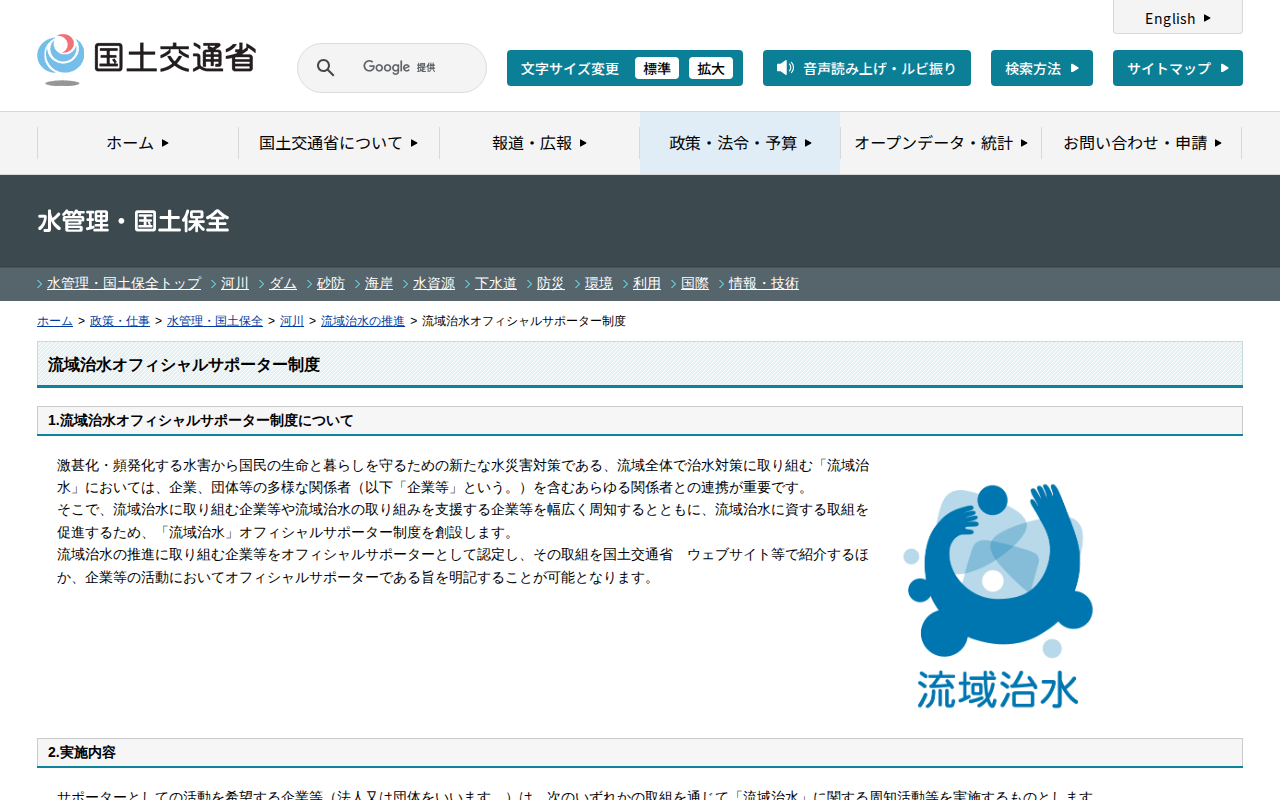Open the 検索方法 help button
Image resolution: width=1280 pixels, height=800 pixels.
point(1041,69)
